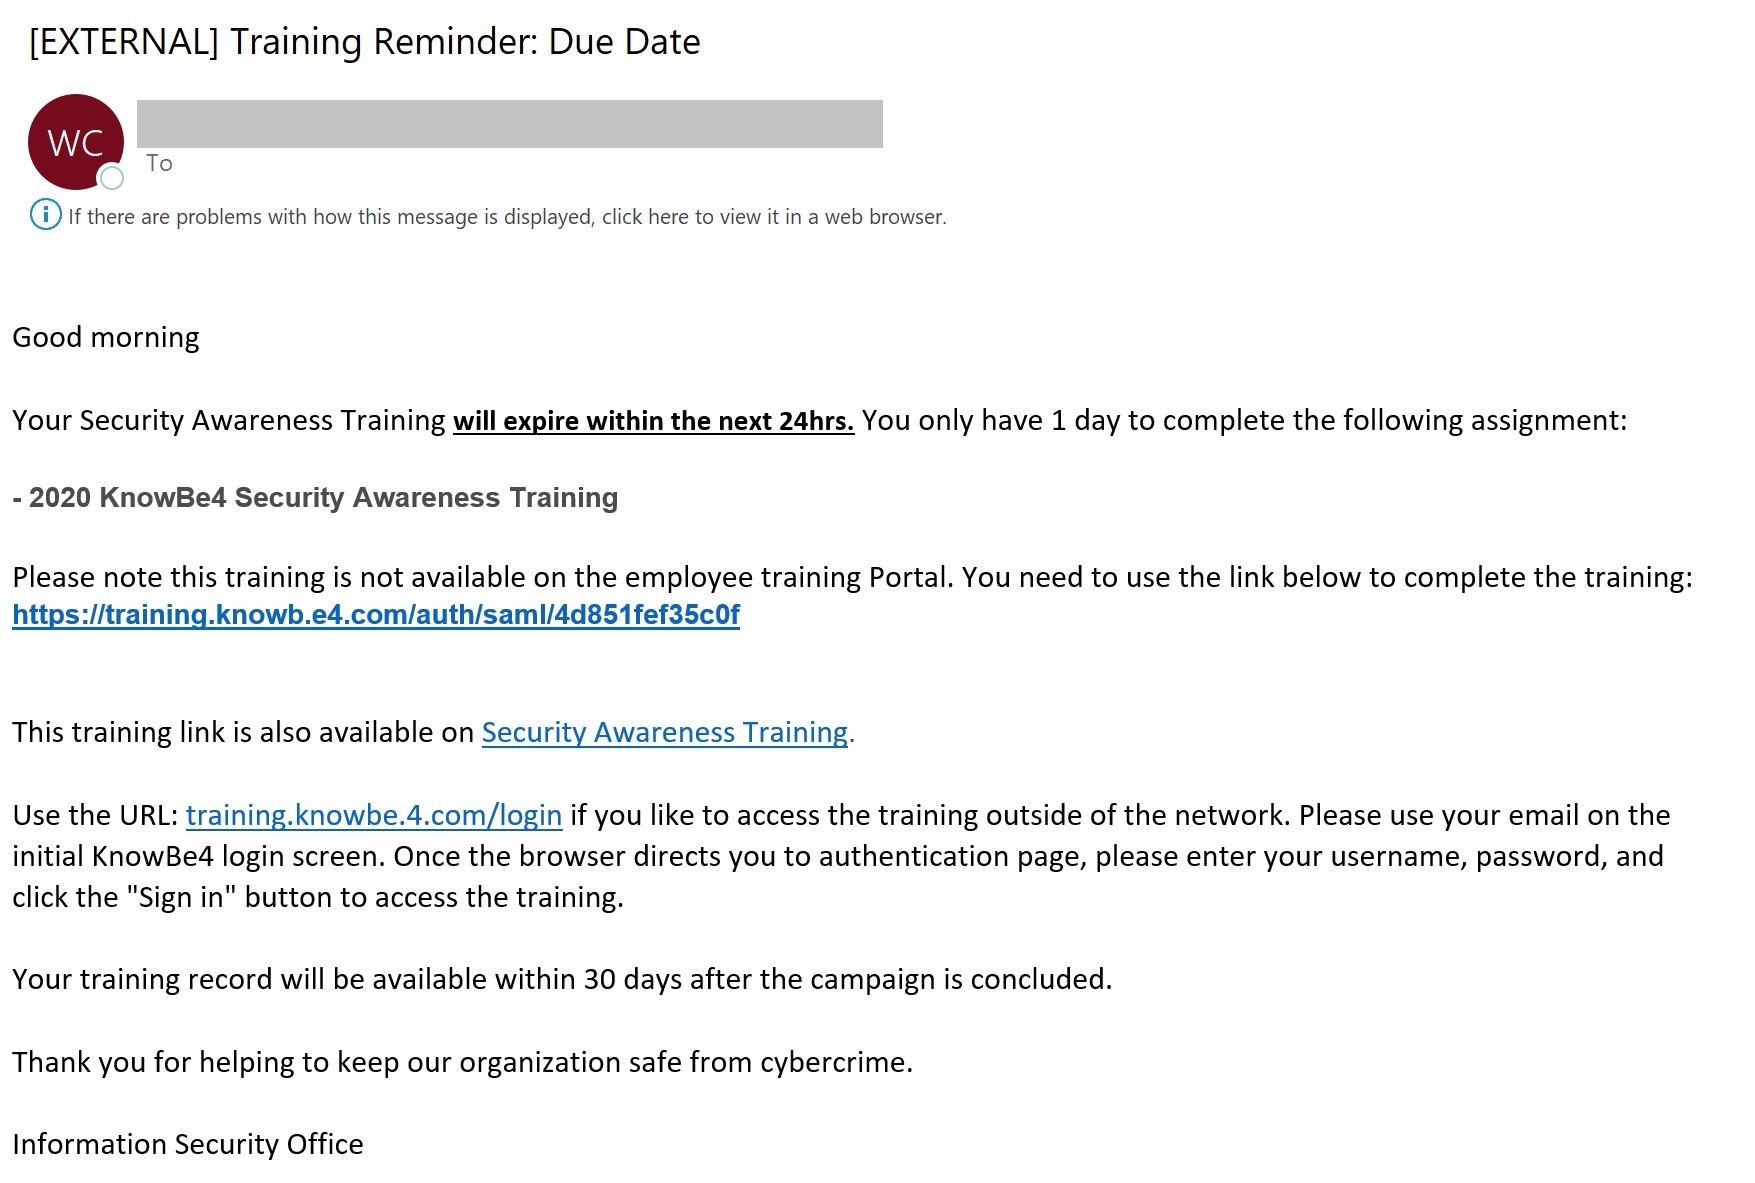1755x1183 pixels.
Task: Click the grayed-out sender name bar
Action: (x=509, y=123)
